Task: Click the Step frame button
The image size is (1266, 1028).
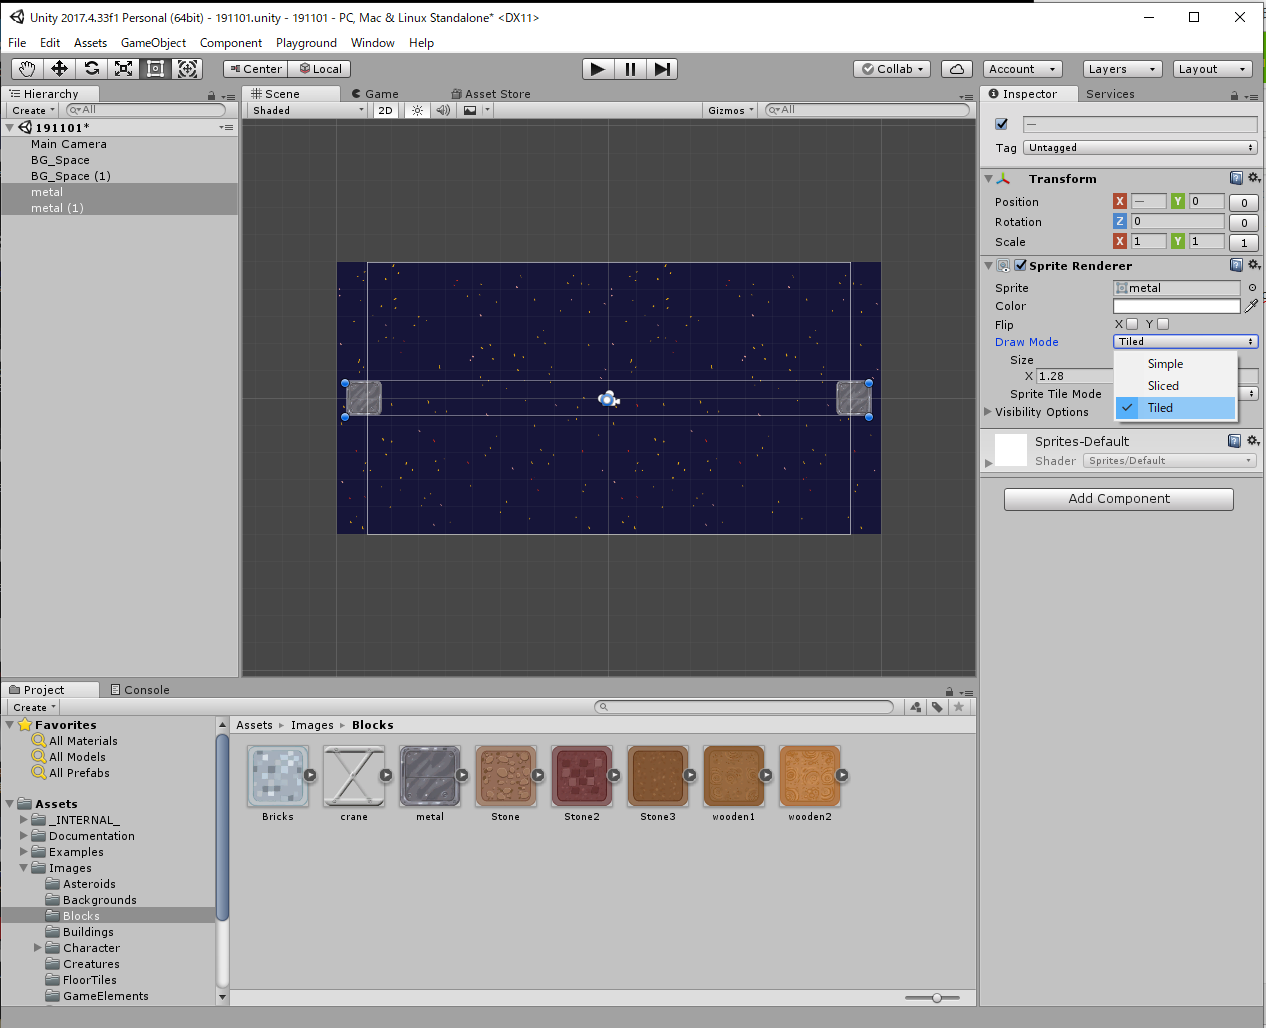Action: pos(662,69)
